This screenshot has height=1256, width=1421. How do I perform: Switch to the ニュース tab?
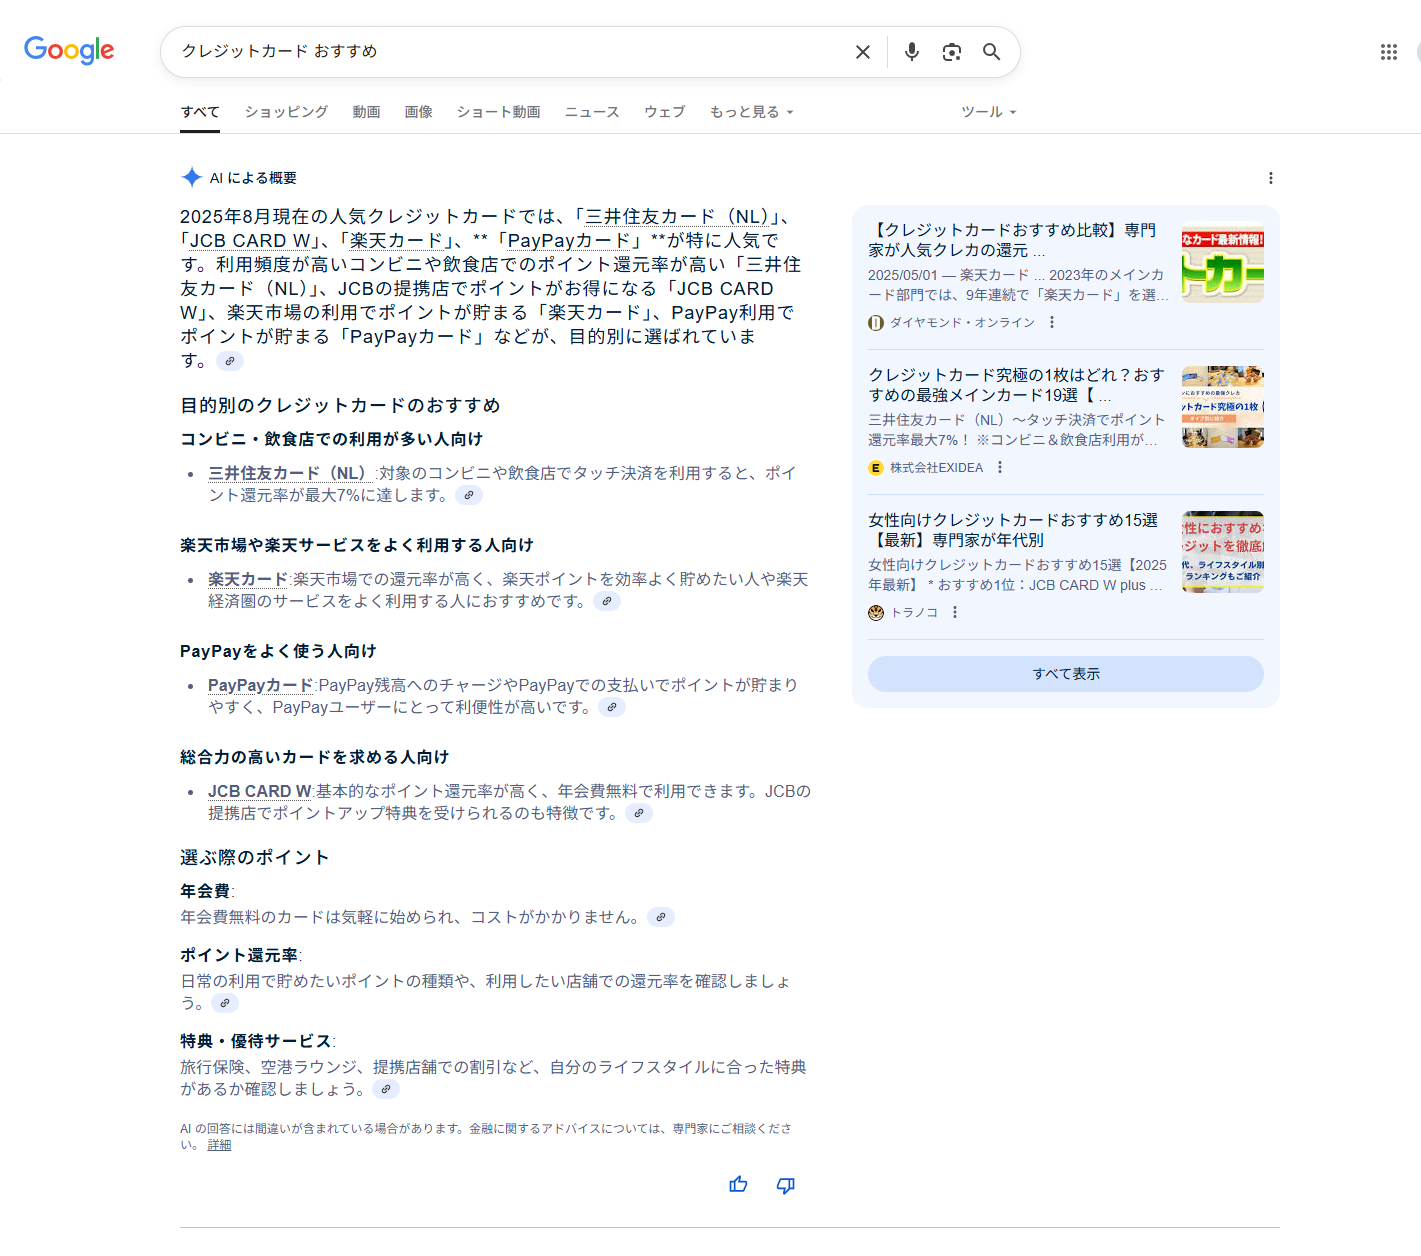point(592,112)
